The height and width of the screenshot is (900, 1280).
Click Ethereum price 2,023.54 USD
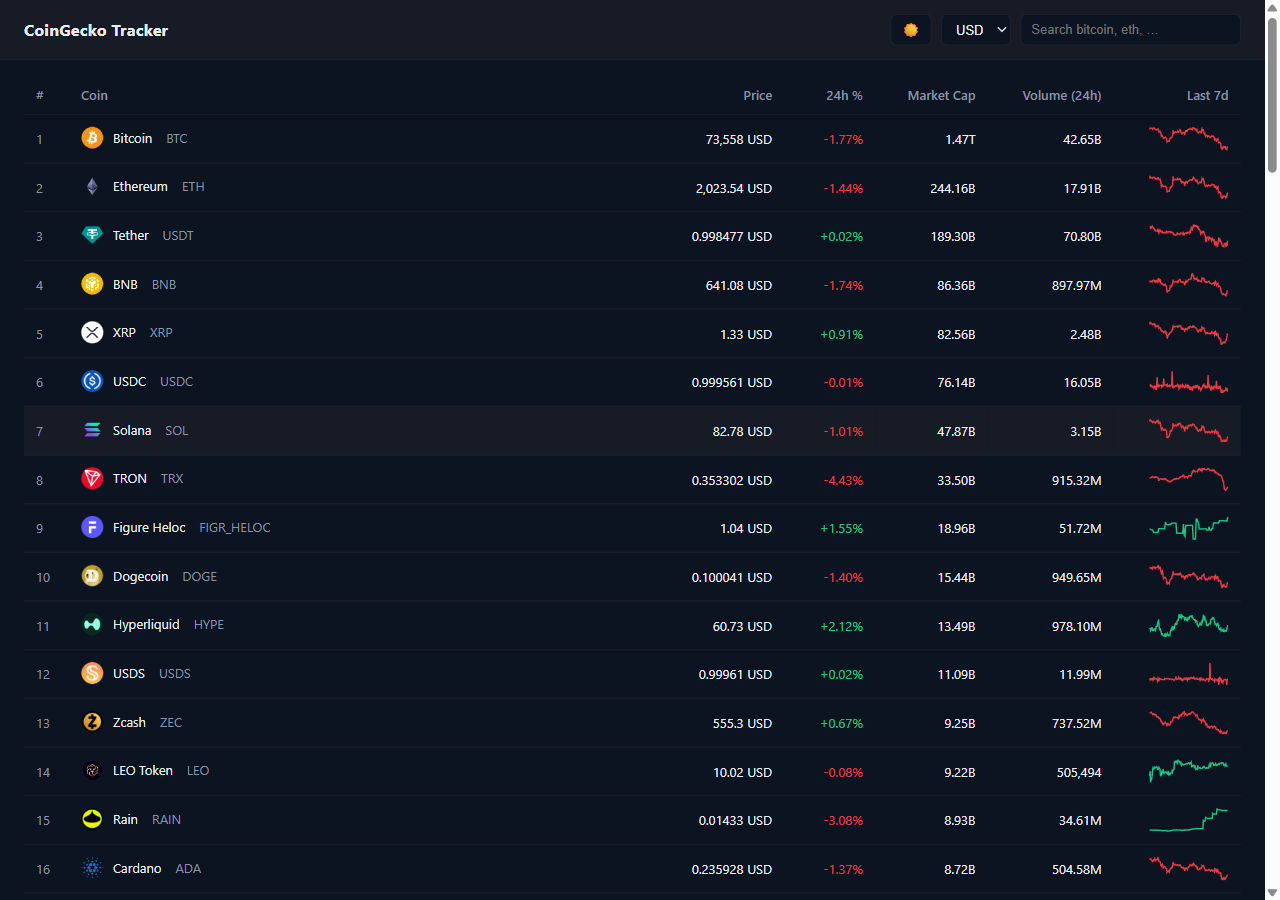(734, 188)
